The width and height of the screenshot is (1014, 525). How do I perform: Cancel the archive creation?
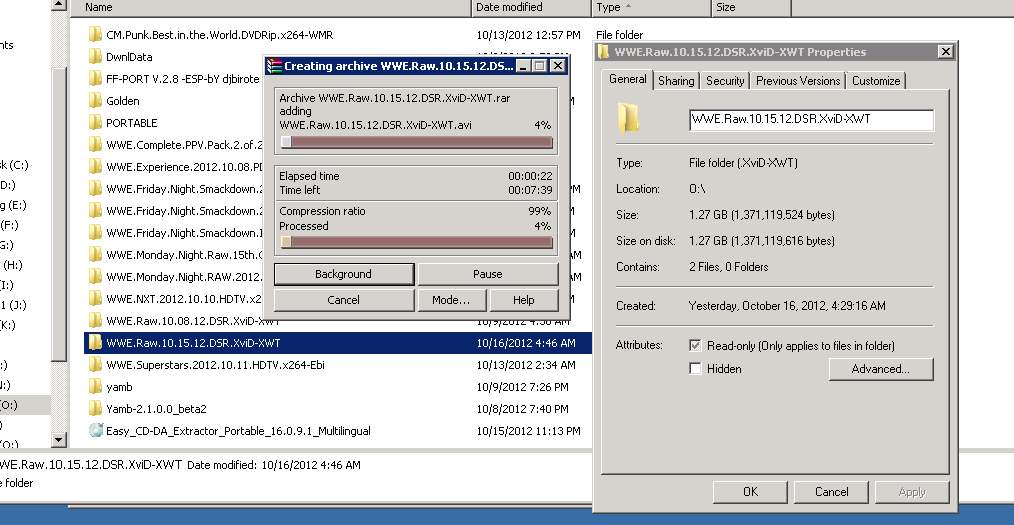(343, 300)
